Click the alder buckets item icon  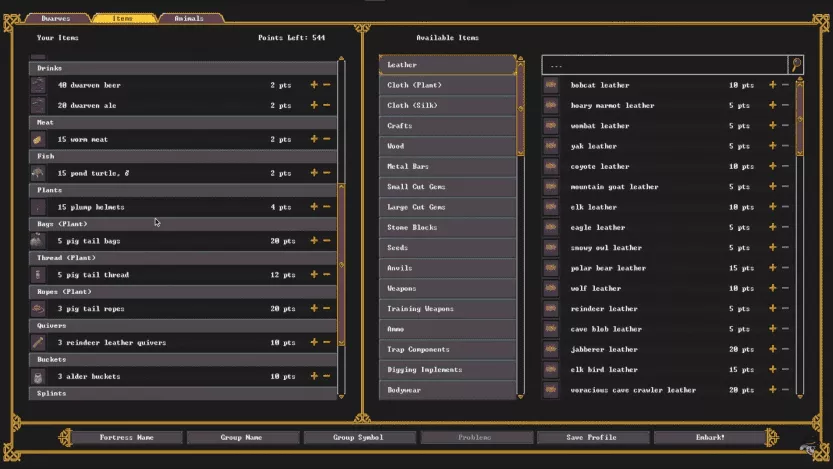pos(38,376)
